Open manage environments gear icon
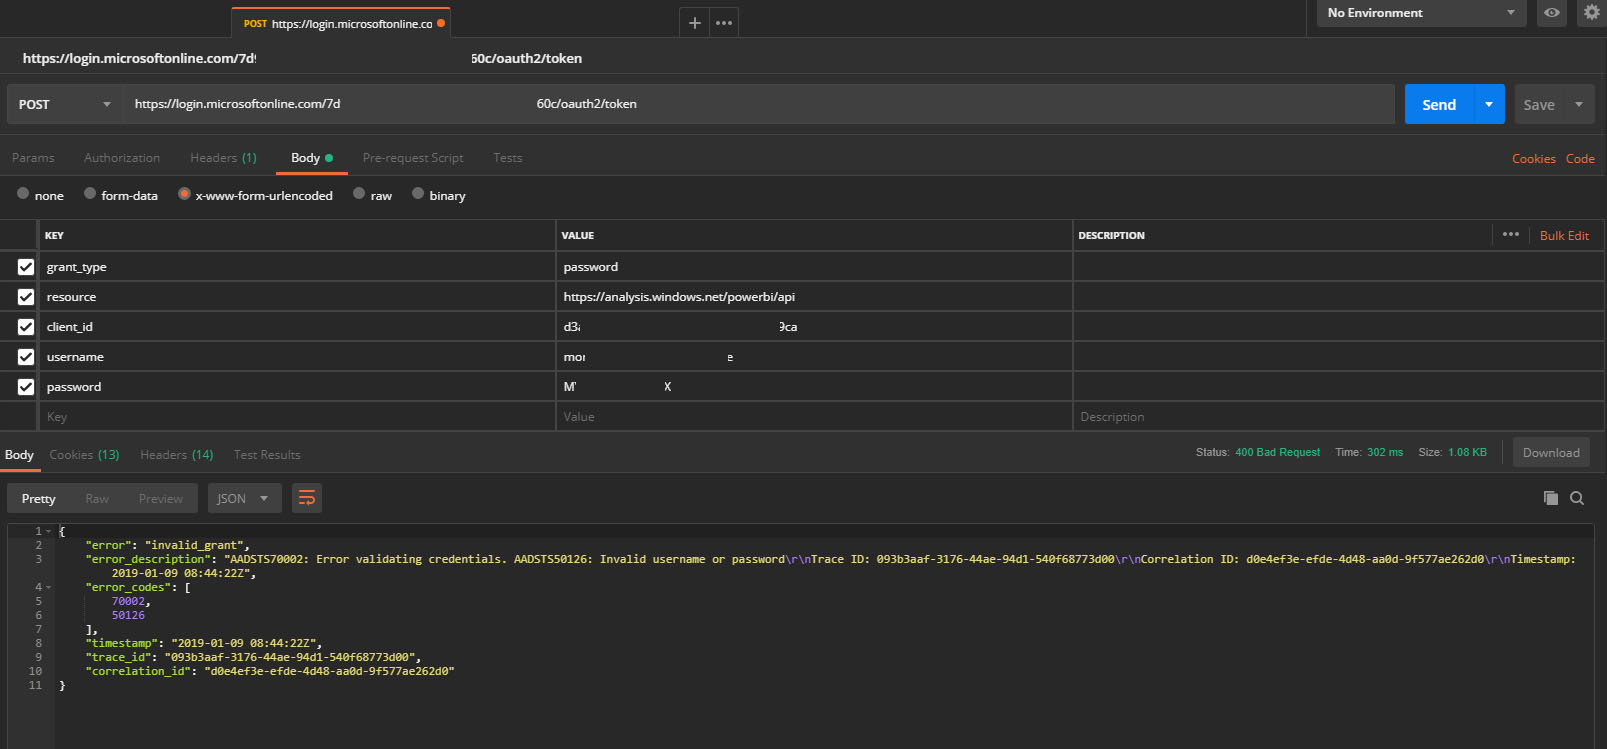The width and height of the screenshot is (1607, 749). point(1591,13)
